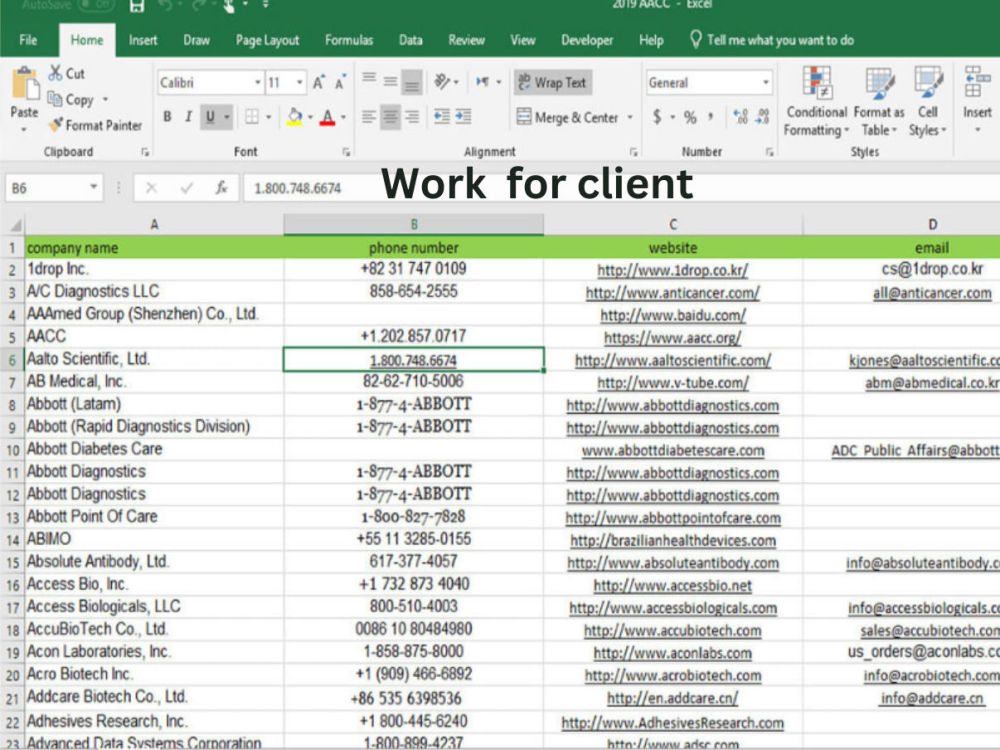Open Cell Styles gallery
1000x750 pixels.
click(927, 102)
